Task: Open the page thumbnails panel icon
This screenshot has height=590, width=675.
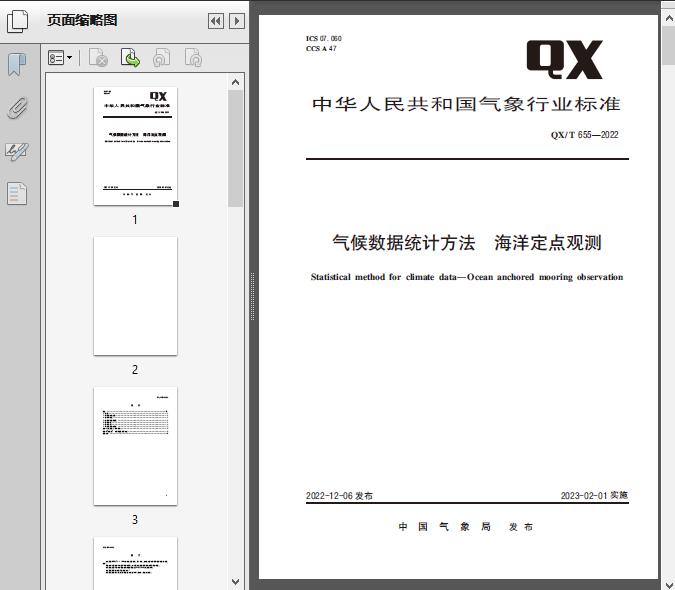Action: point(17,22)
